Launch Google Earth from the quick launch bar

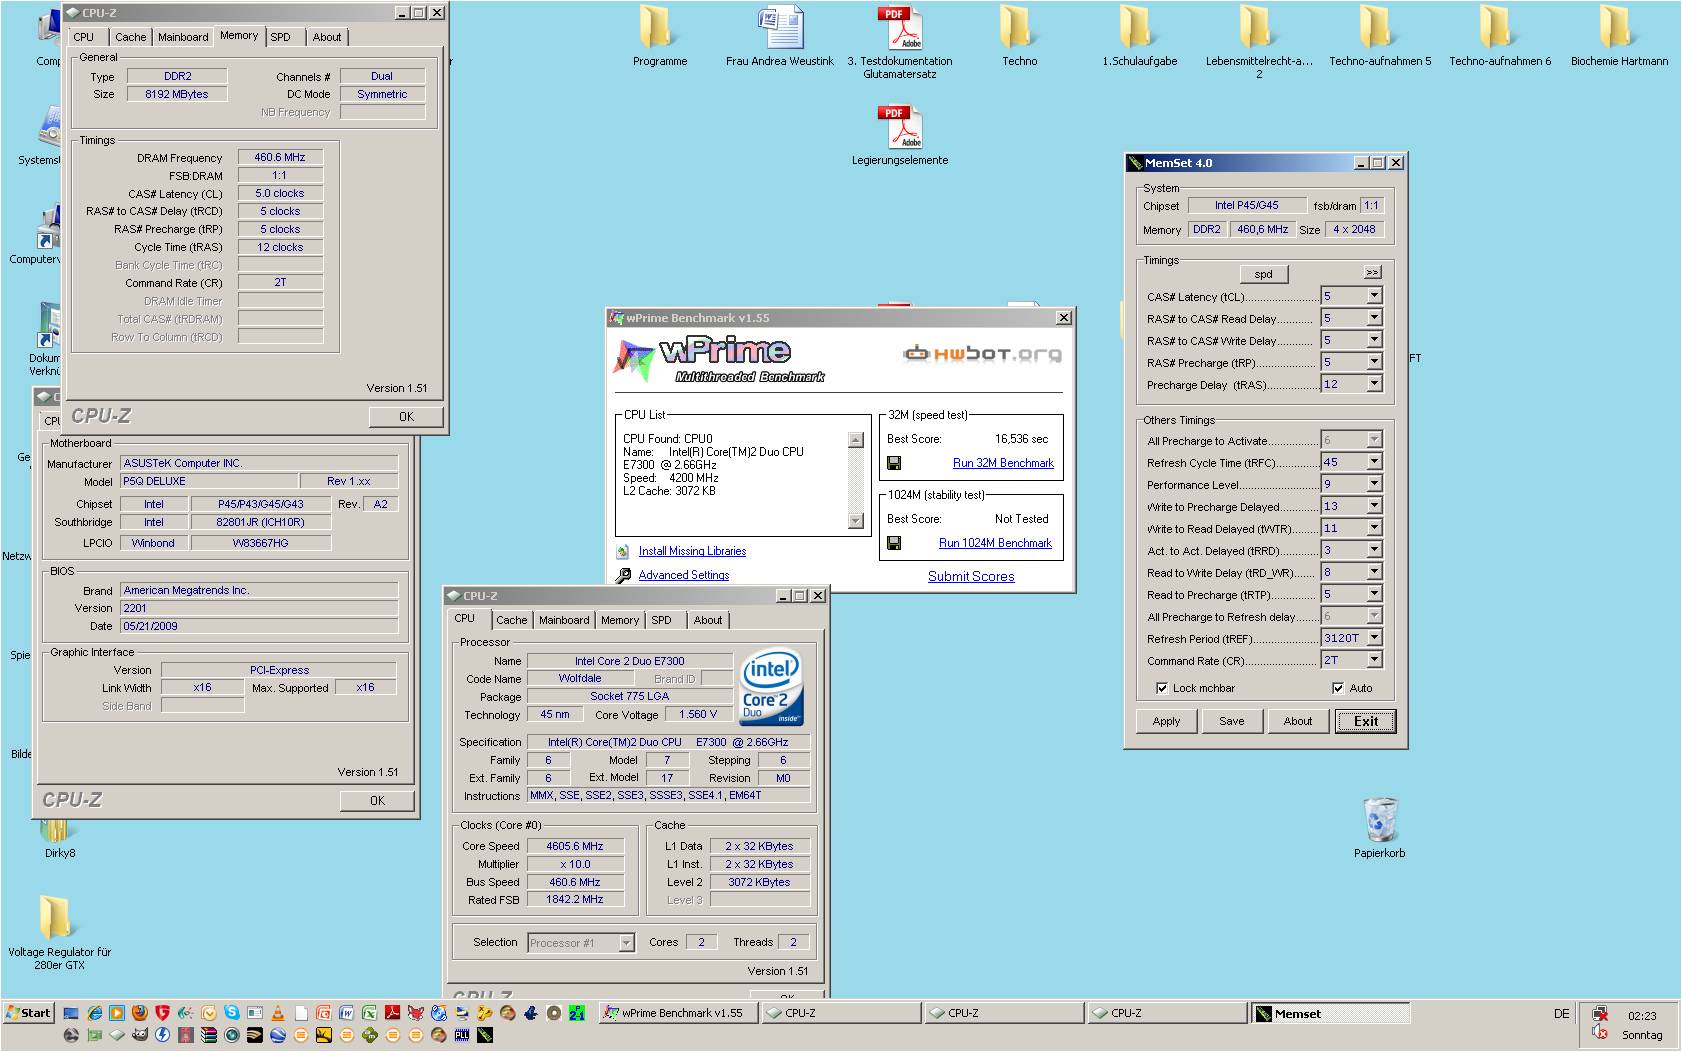click(278, 1035)
